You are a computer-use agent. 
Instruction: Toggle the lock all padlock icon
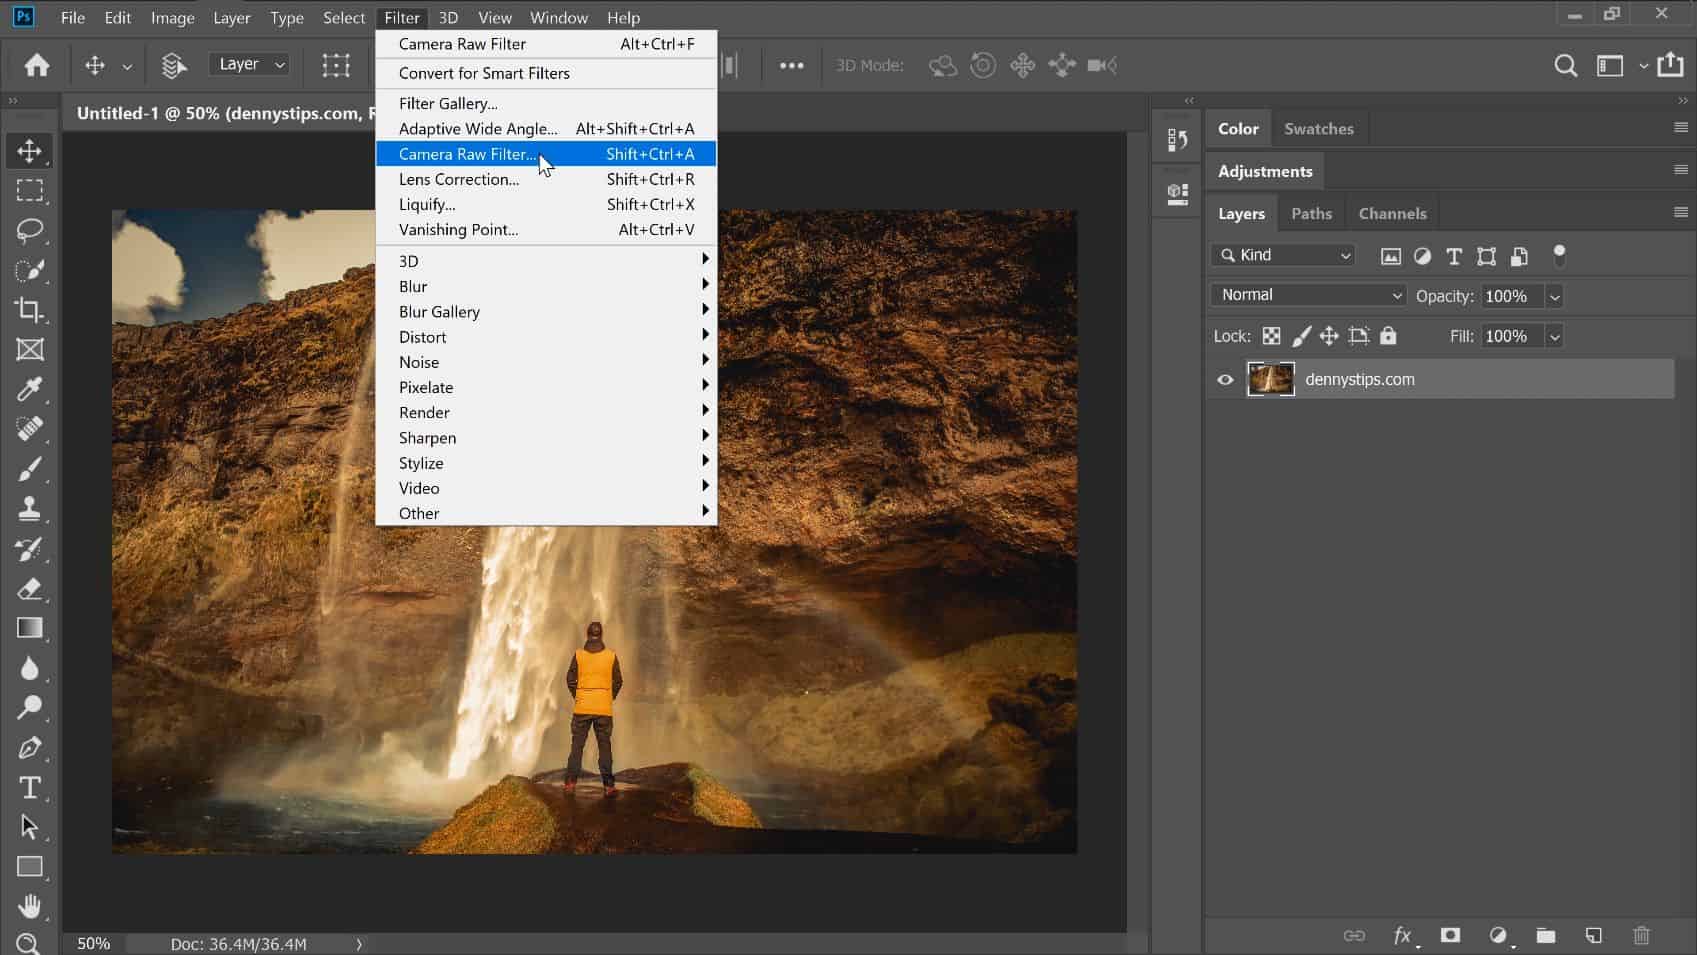(x=1388, y=336)
